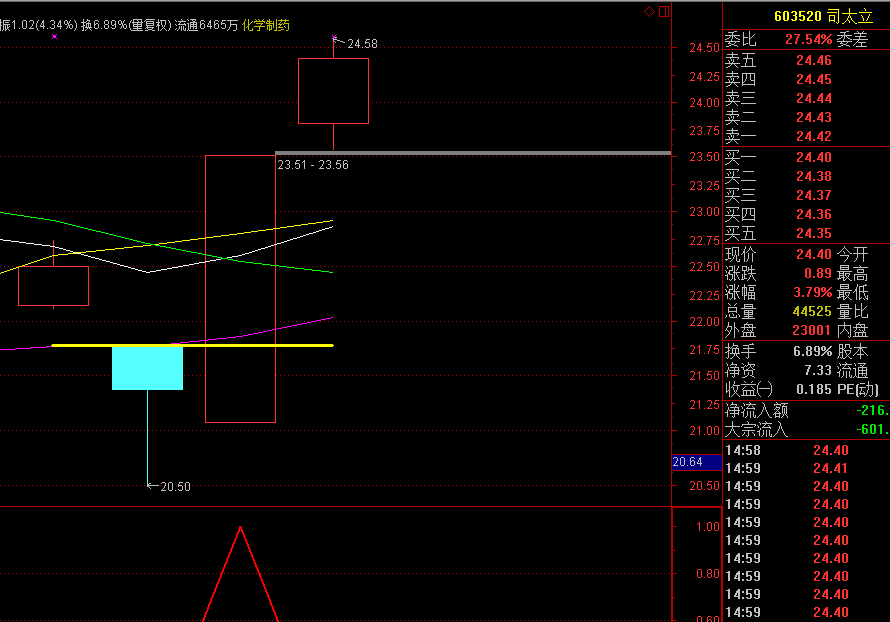Click the 净资 7.33 value
The height and width of the screenshot is (622, 890).
[818, 371]
